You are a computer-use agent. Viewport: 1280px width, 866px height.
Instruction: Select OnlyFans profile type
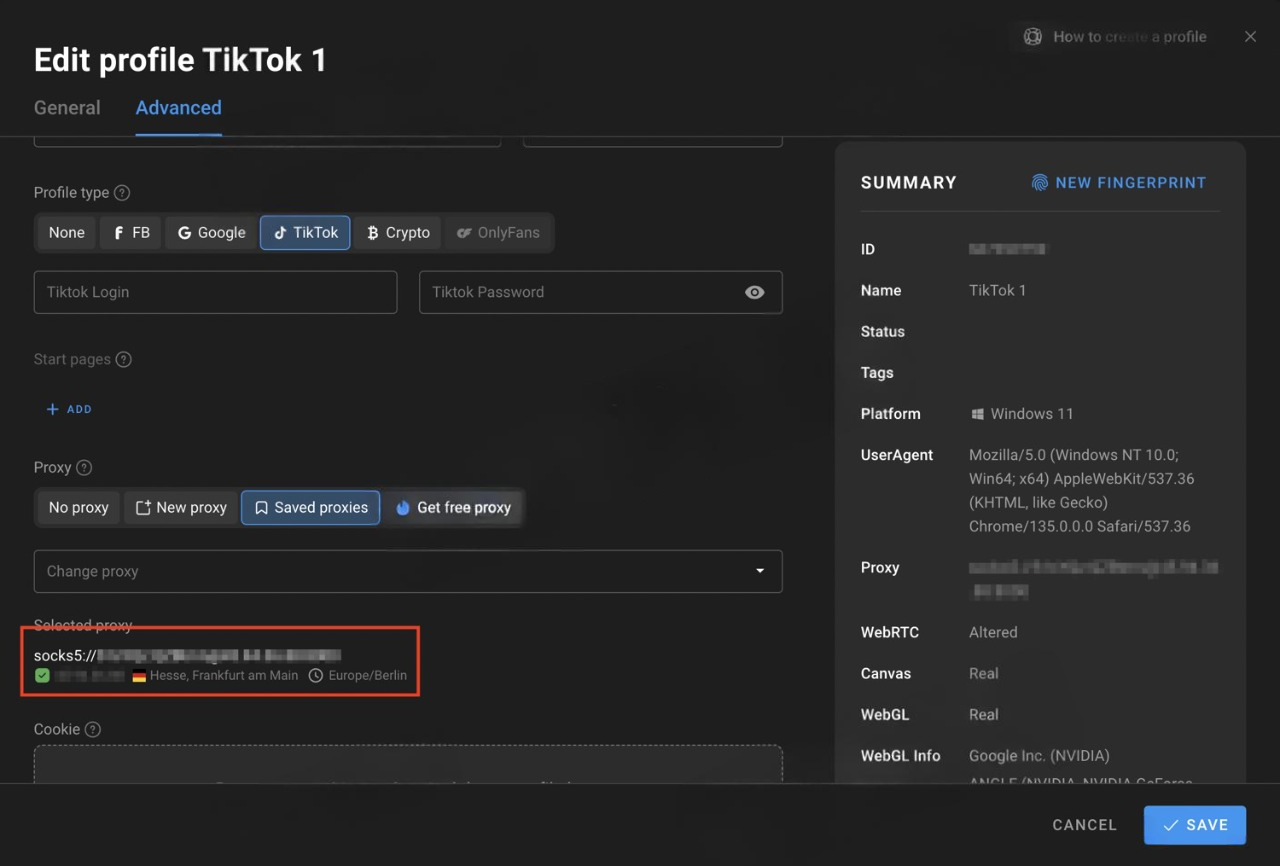(x=498, y=233)
